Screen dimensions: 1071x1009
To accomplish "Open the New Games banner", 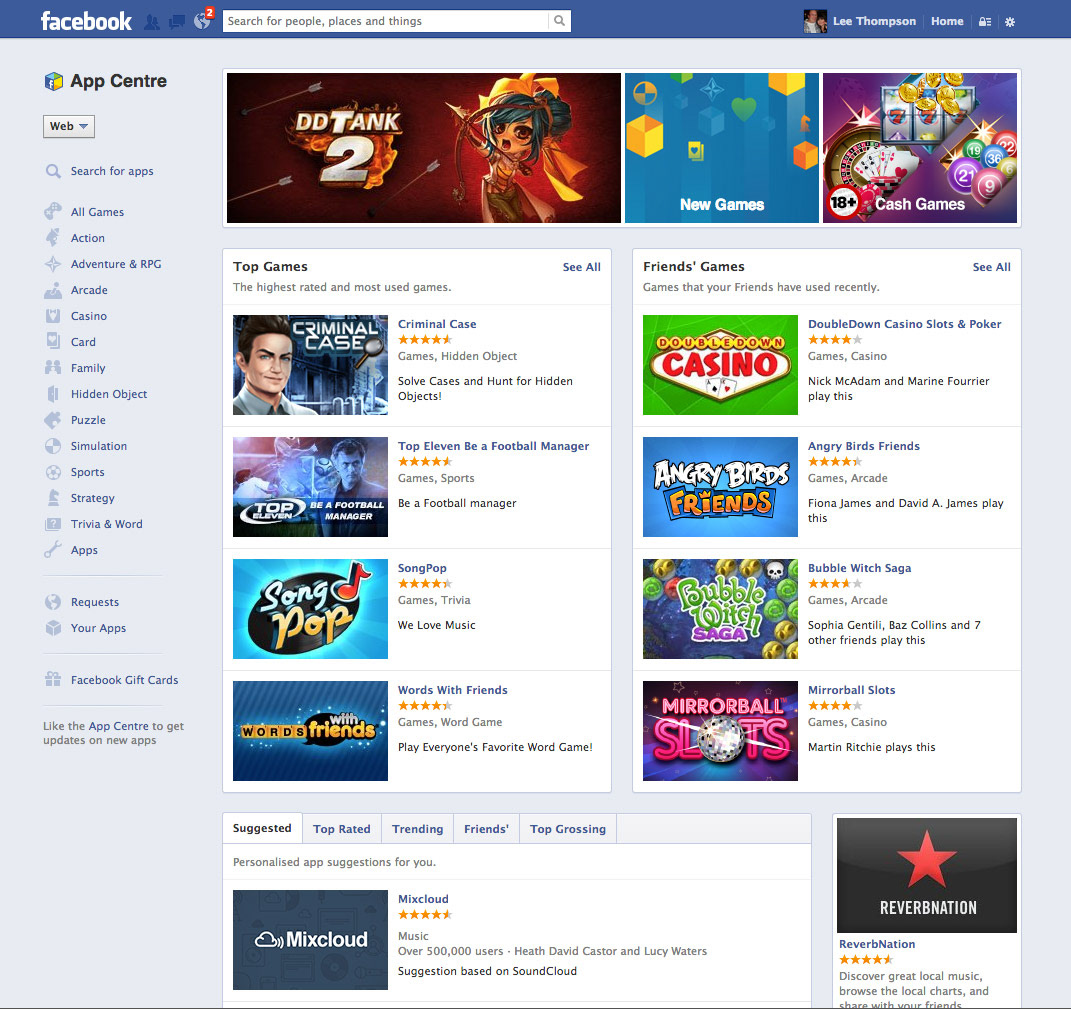I will click(x=721, y=148).
